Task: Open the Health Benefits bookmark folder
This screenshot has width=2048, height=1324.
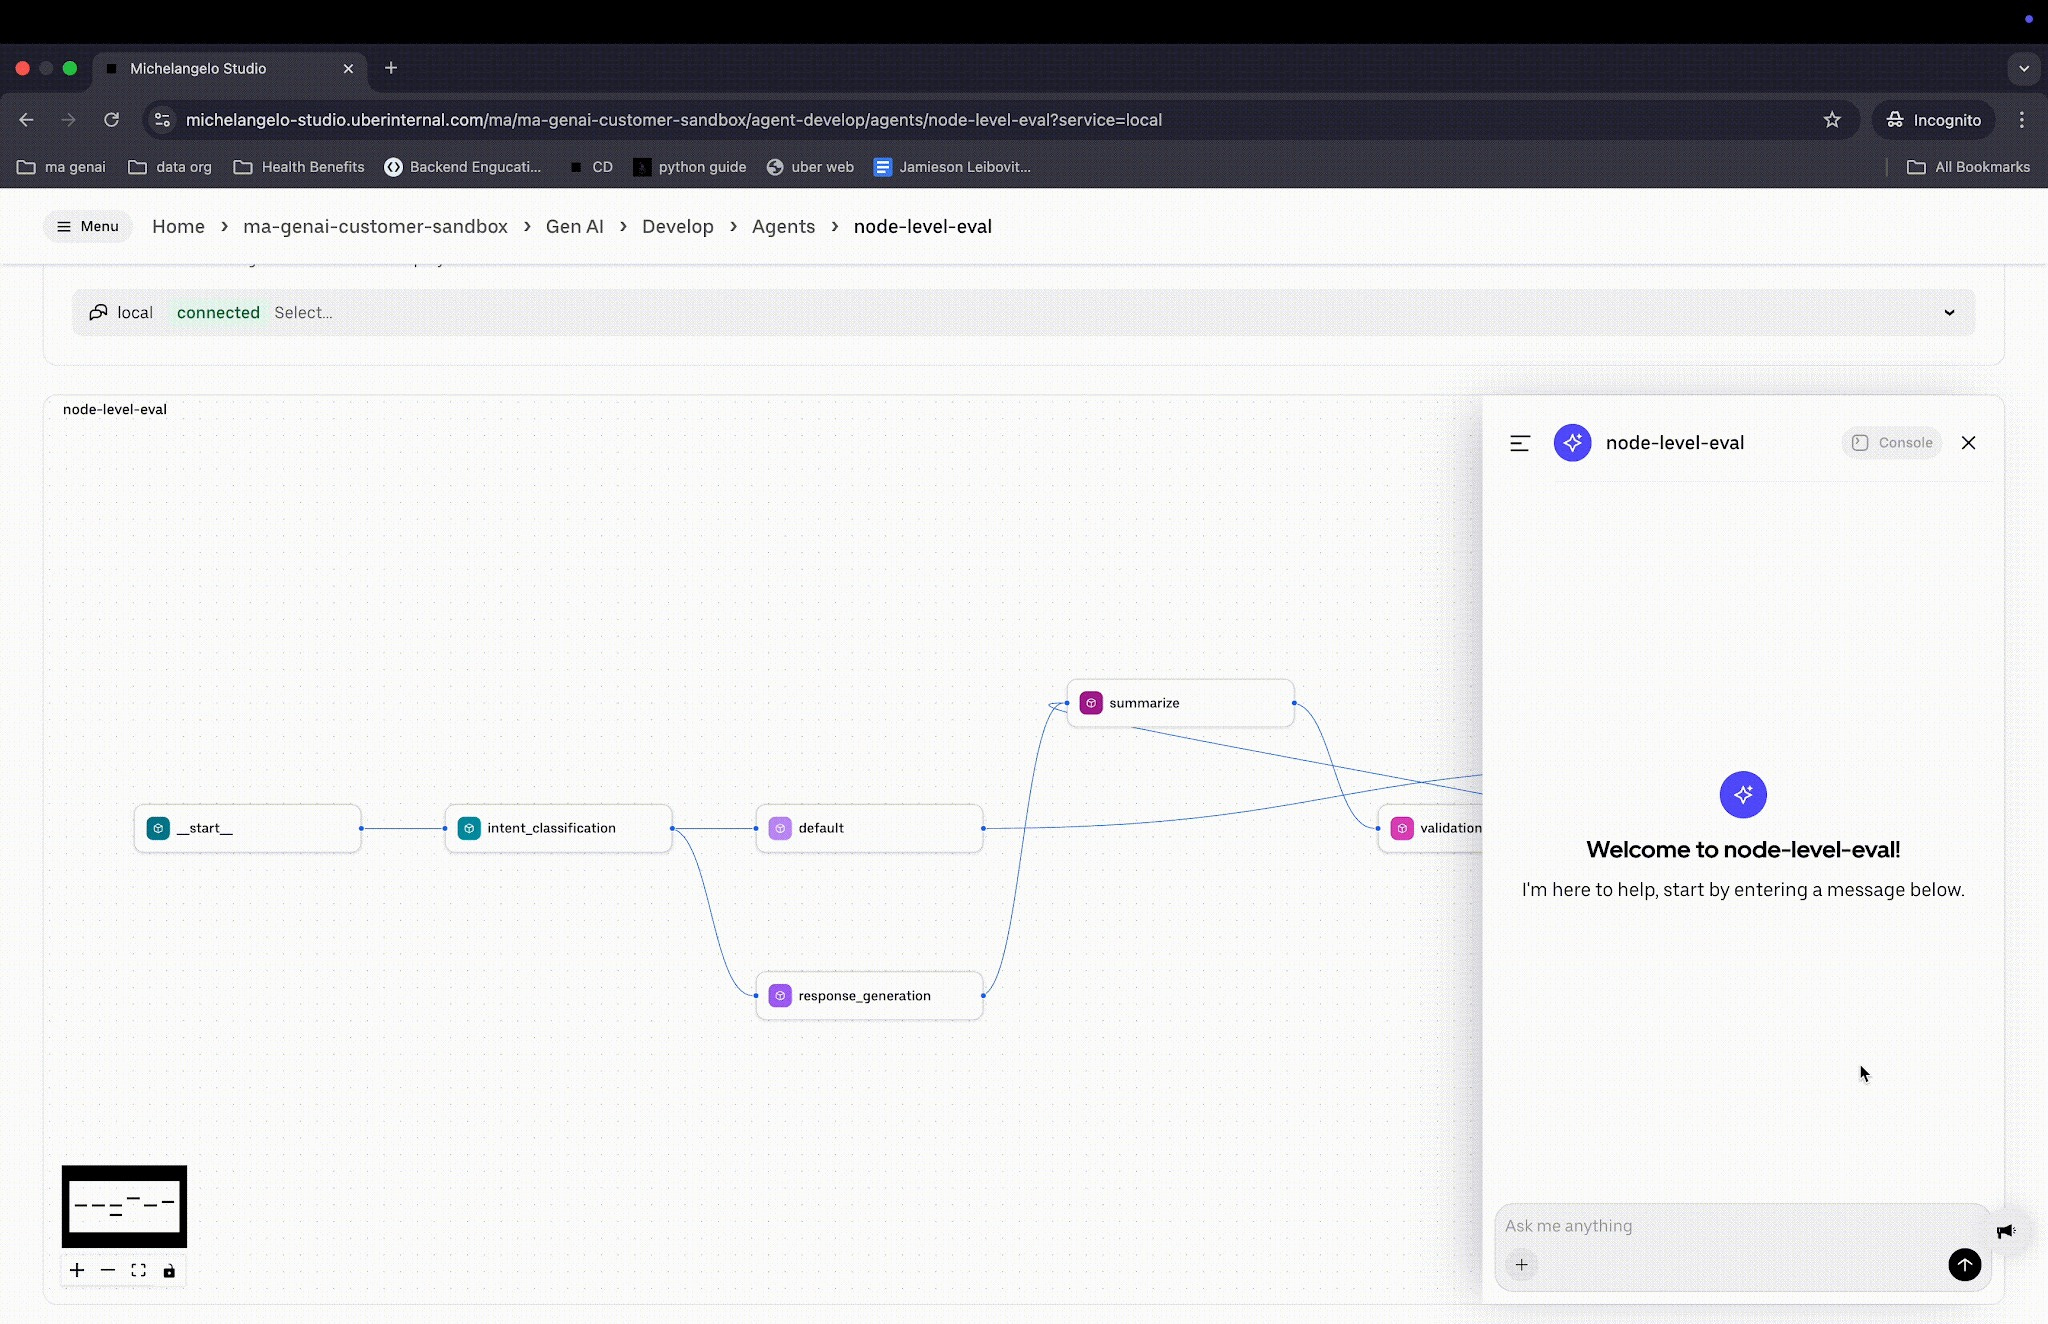Action: click(x=299, y=167)
